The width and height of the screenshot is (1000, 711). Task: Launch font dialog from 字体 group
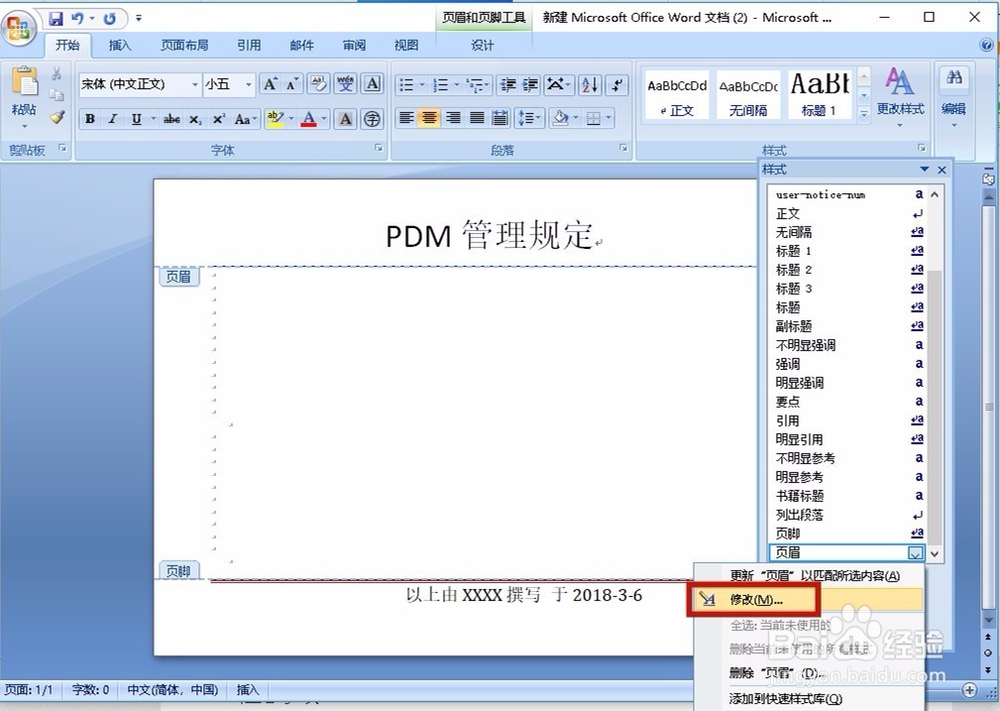[378, 149]
